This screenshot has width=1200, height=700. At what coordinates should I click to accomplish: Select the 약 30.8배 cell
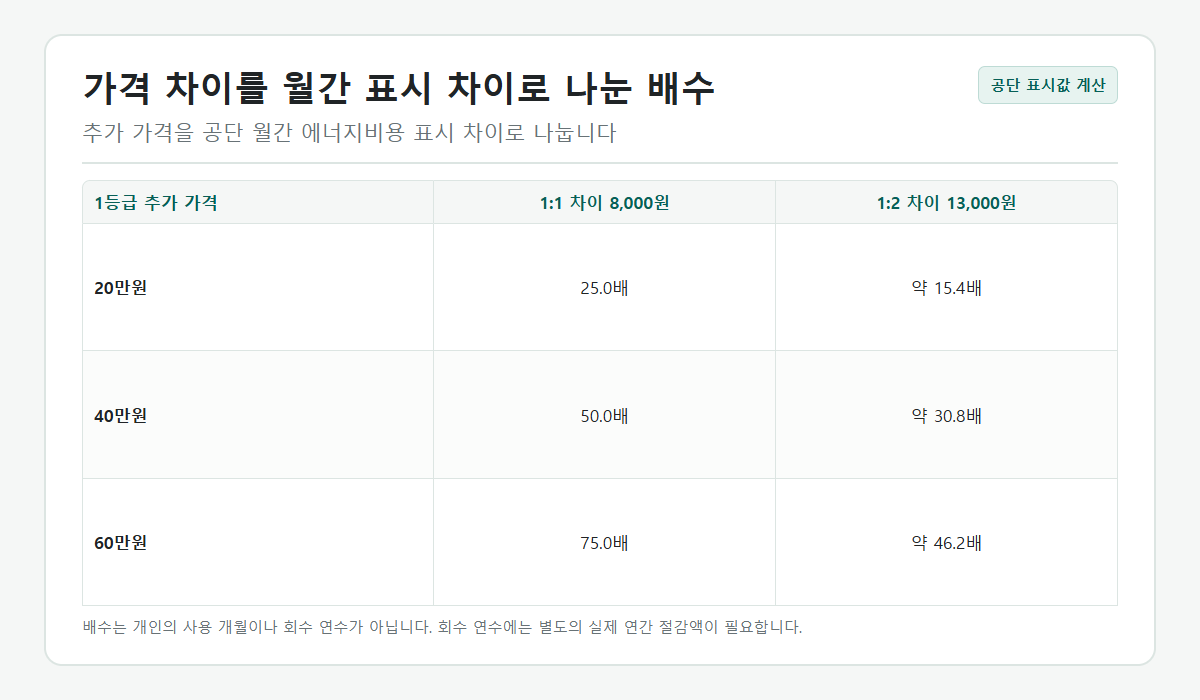[946, 415]
